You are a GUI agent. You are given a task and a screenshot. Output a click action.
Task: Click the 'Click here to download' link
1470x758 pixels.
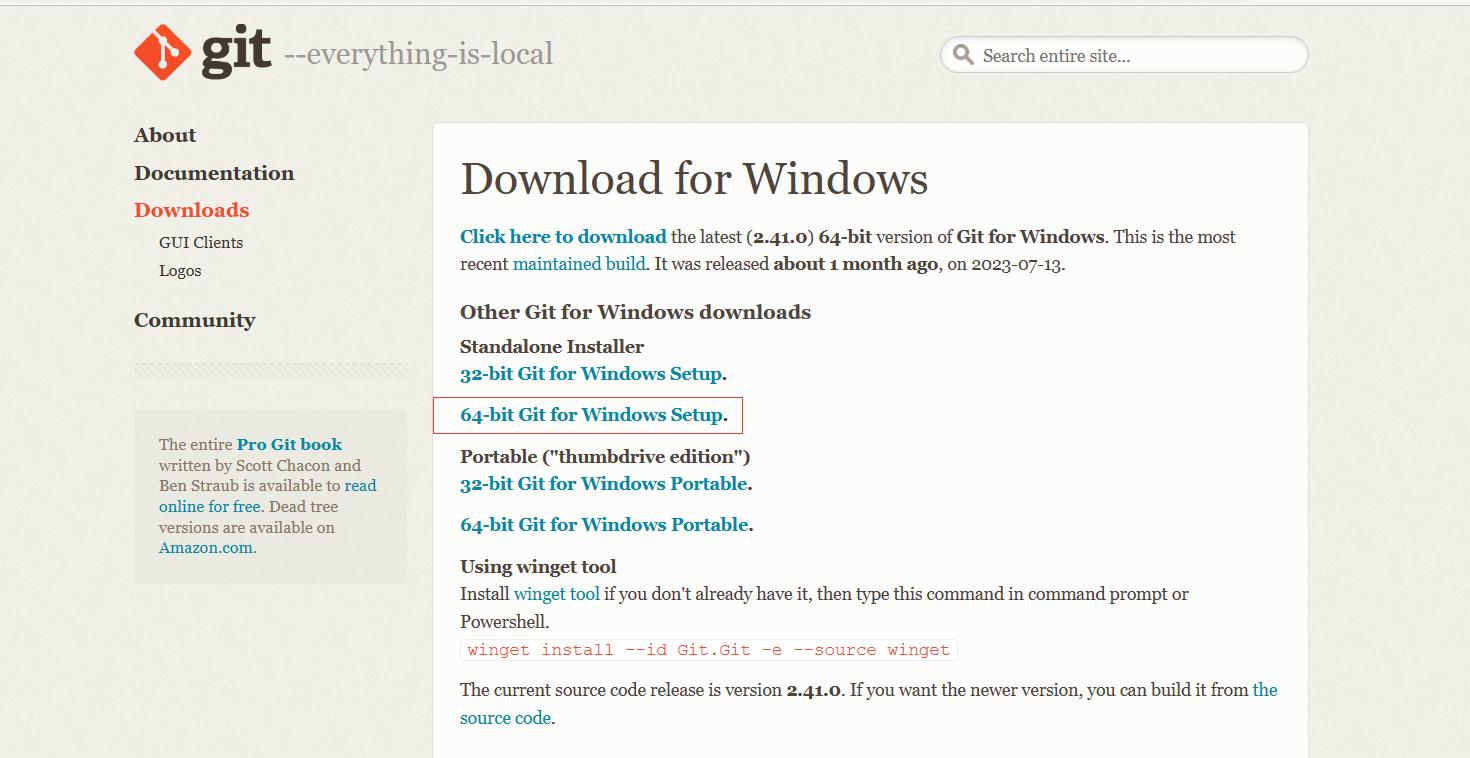coord(563,237)
